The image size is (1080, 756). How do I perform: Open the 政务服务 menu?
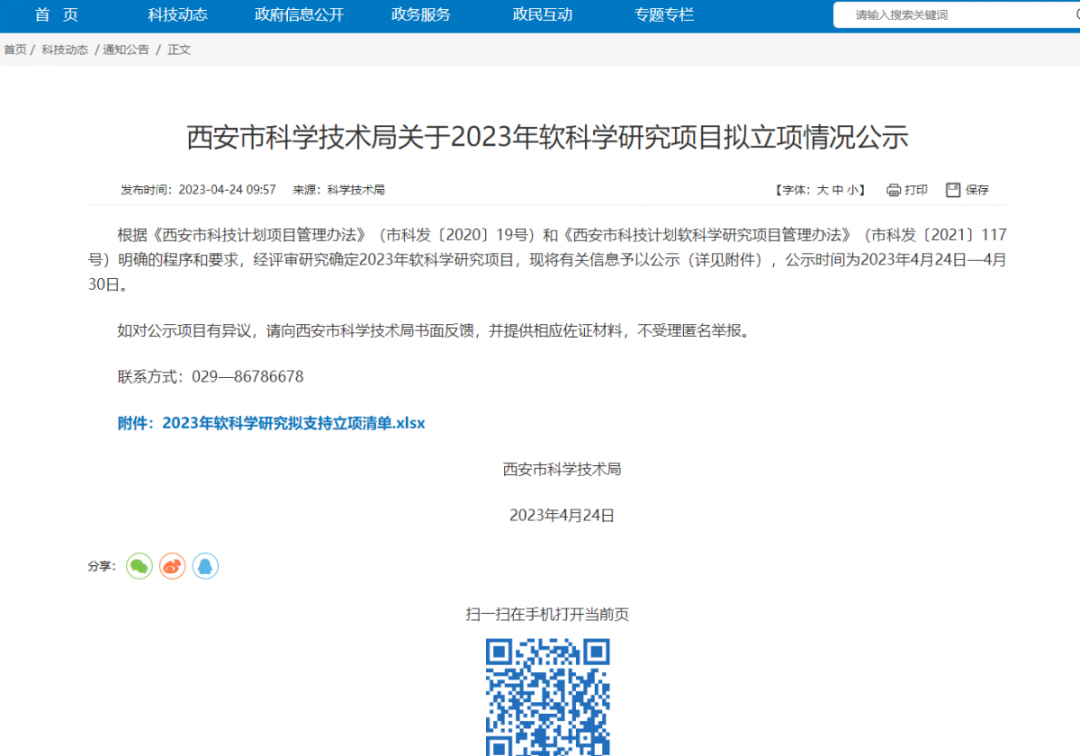pos(419,15)
